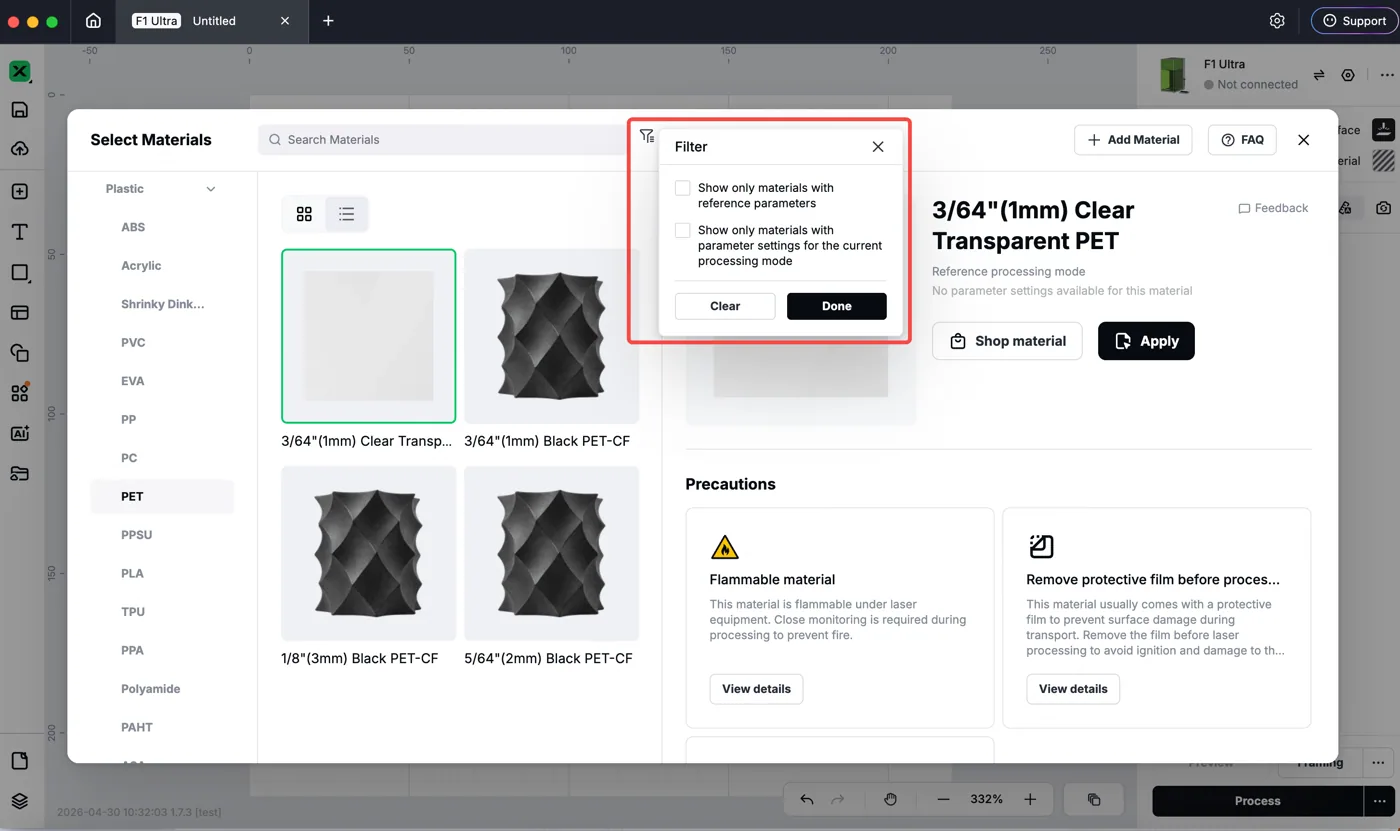
Task: Click Clear in the Filter popup
Action: click(x=725, y=306)
